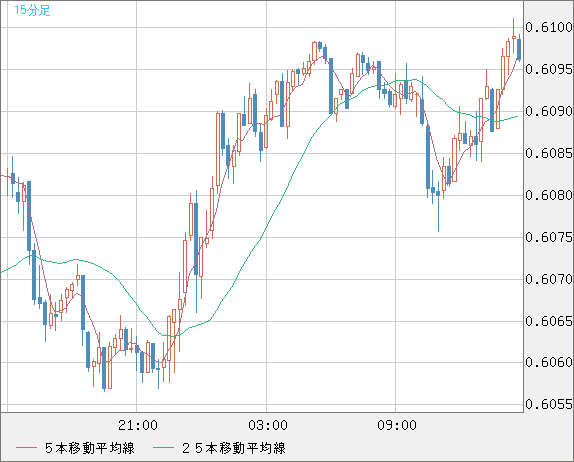Click the 0.6070 price axis label
574x462 pixels.
[x=549, y=280]
